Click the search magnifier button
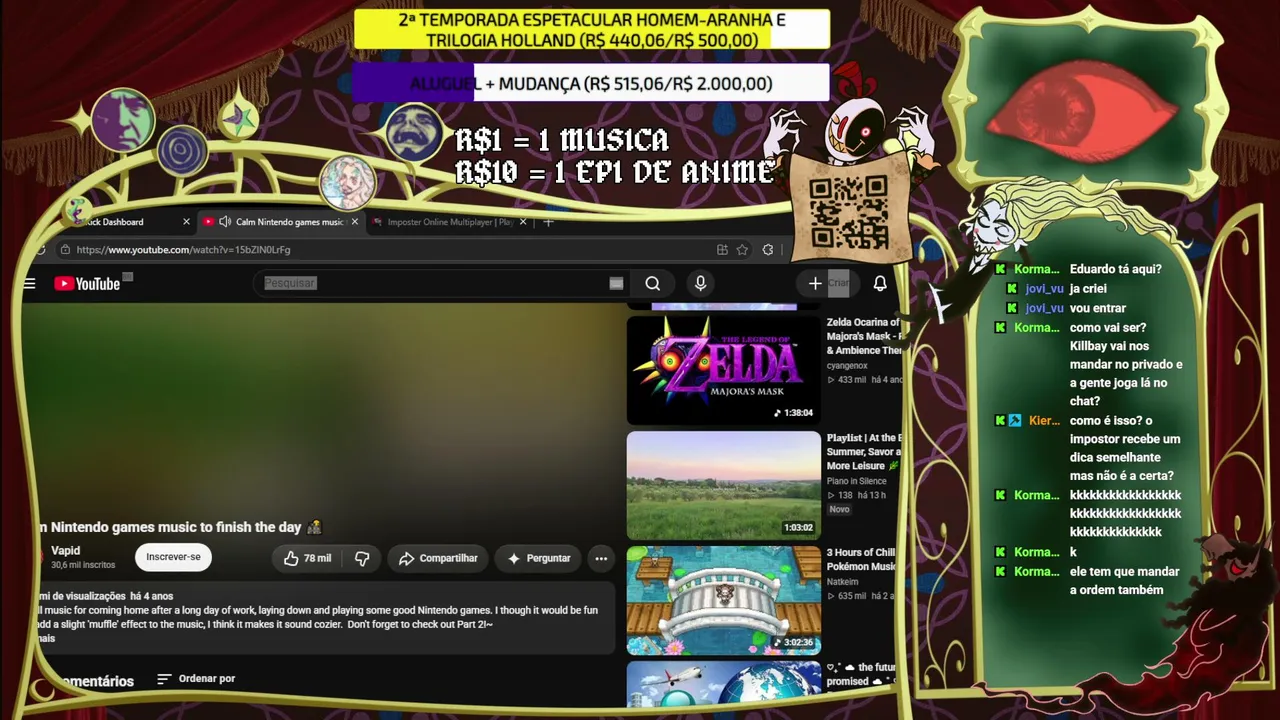The image size is (1280, 720). coord(653,283)
